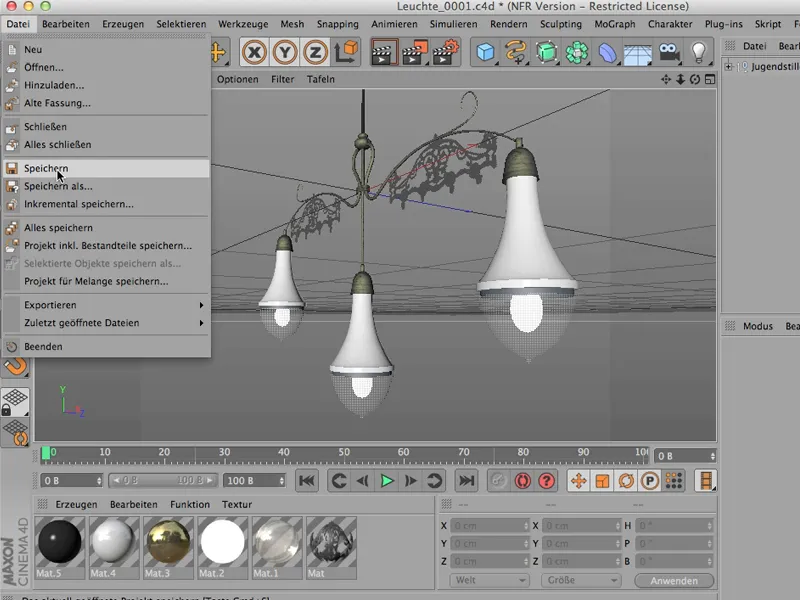The height and width of the screenshot is (600, 800).
Task: Click the 100 B end frame field
Action: point(254,481)
